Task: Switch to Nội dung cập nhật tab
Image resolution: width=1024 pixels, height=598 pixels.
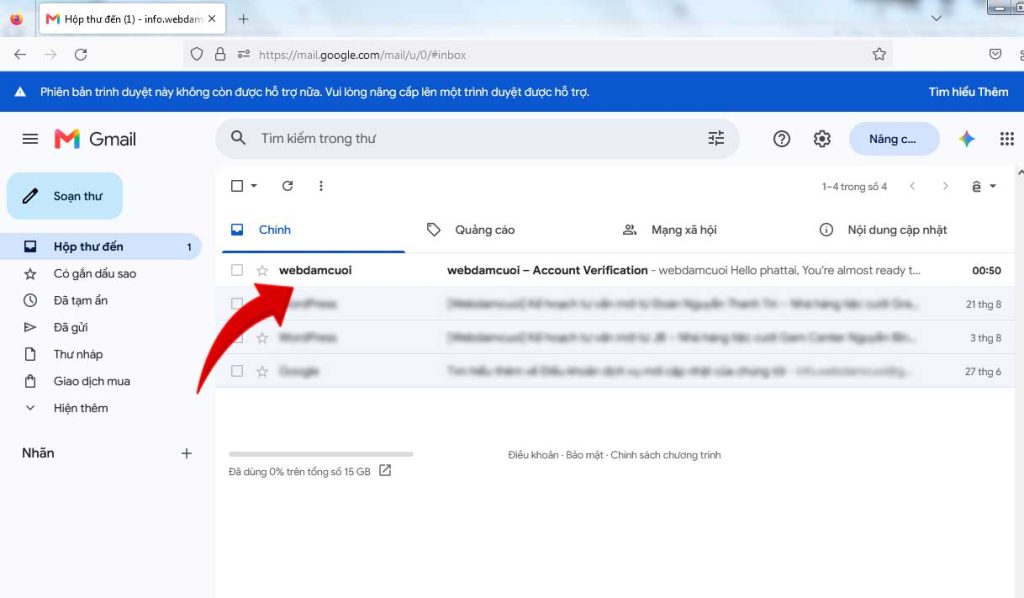Action: 884,230
